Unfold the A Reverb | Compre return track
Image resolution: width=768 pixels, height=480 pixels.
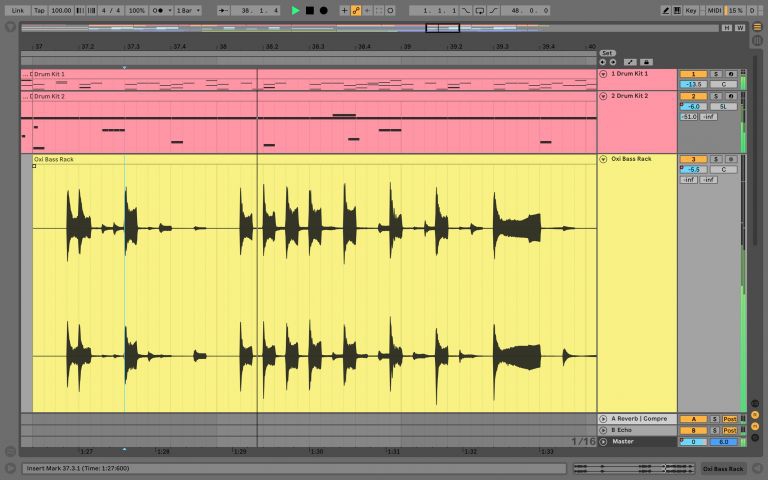pyautogui.click(x=603, y=419)
